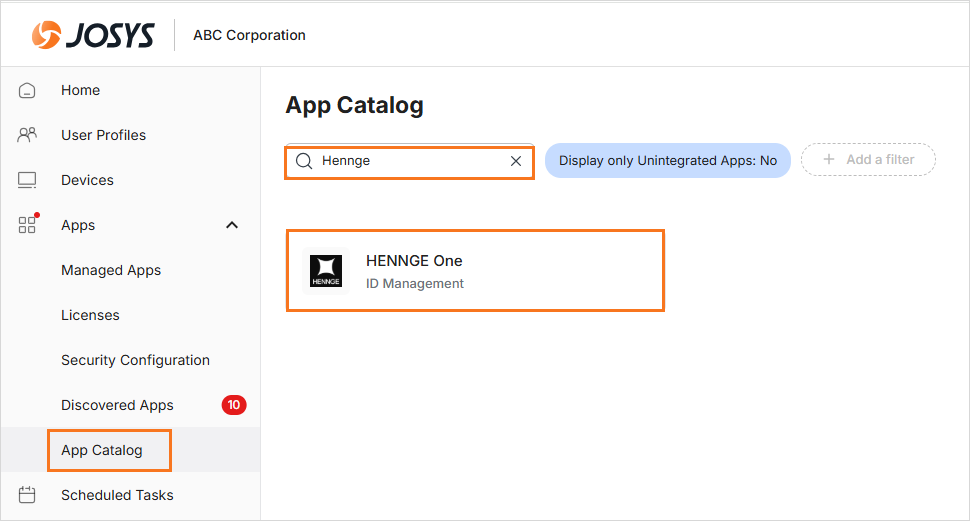Open the HENNGE One app name
The image size is (970, 521).
tap(414, 260)
